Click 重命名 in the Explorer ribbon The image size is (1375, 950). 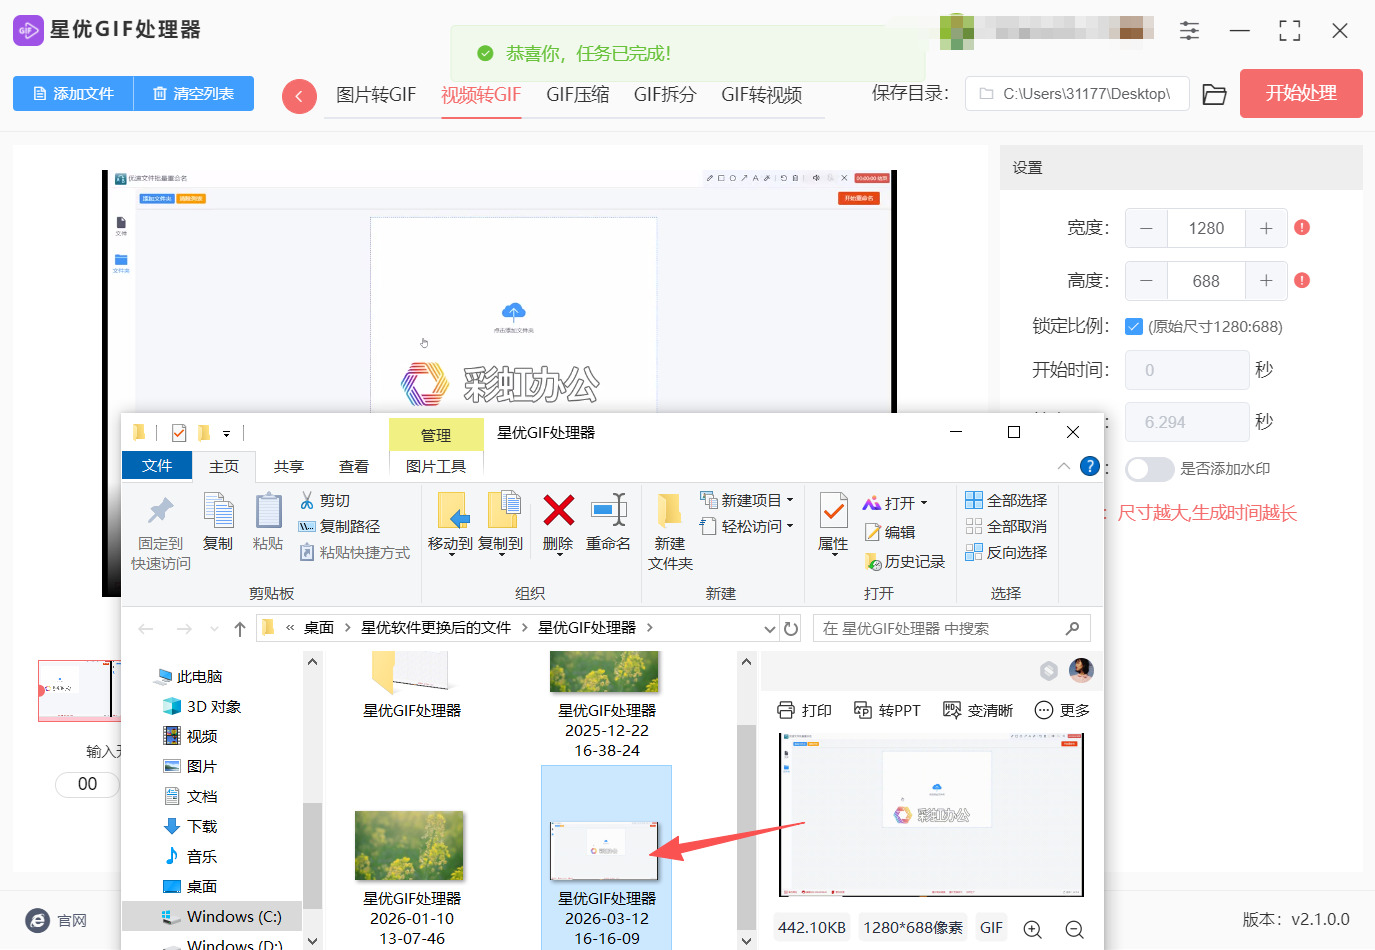point(608,523)
